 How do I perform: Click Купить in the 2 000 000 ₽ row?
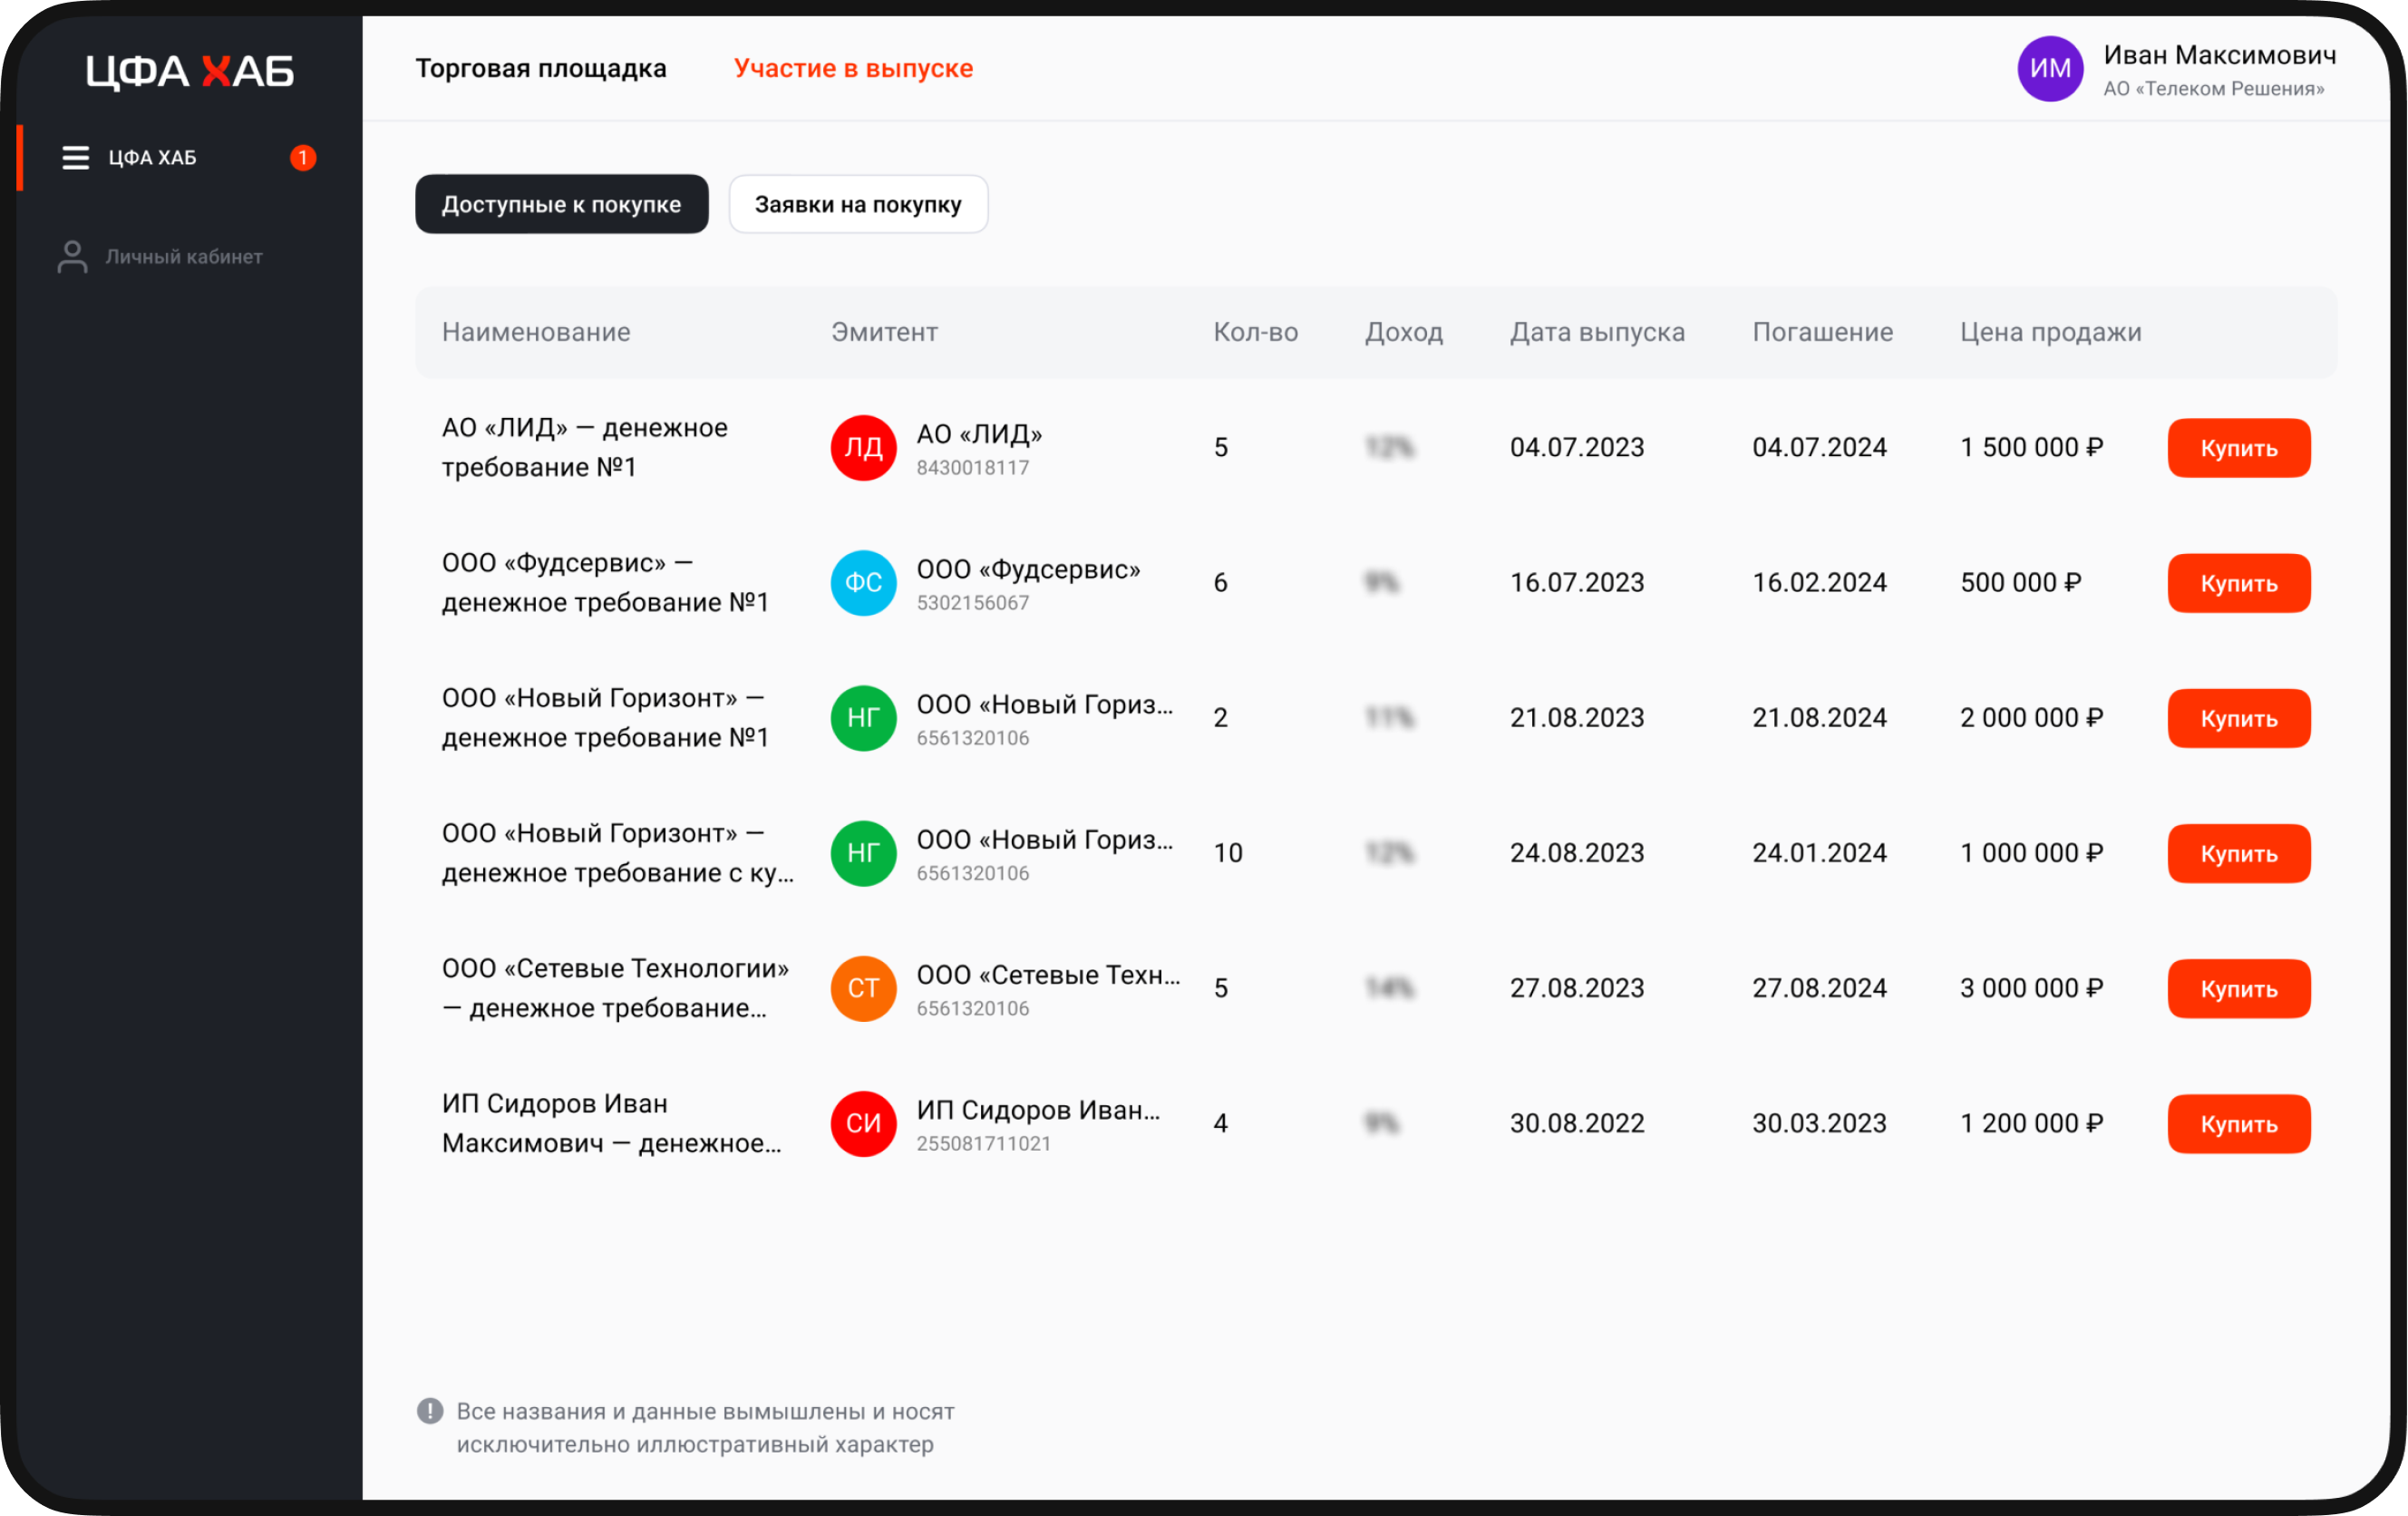pos(2239,718)
